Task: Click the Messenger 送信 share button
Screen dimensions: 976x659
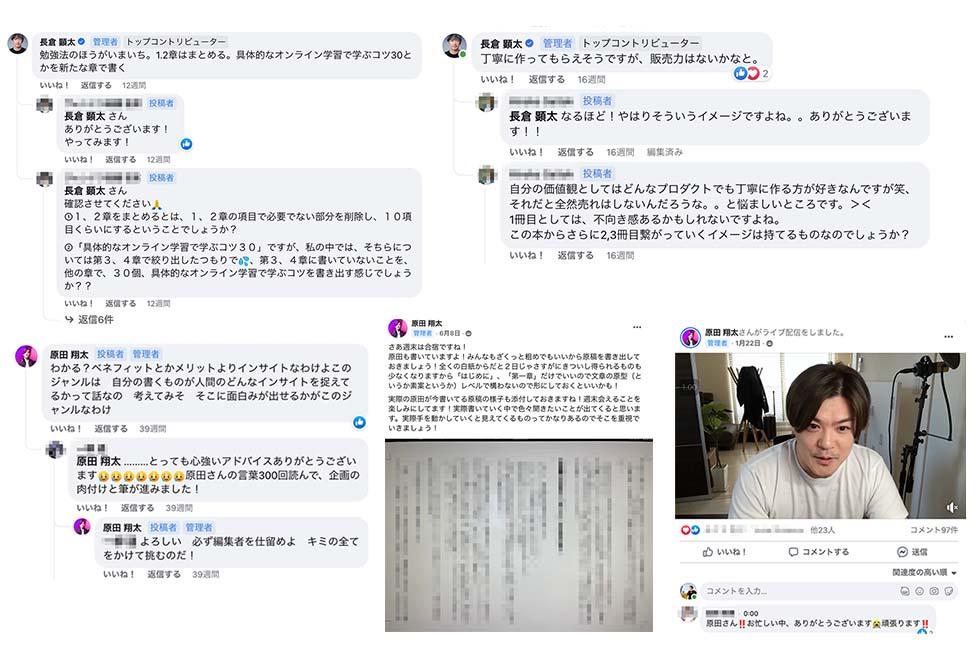Action: (913, 552)
